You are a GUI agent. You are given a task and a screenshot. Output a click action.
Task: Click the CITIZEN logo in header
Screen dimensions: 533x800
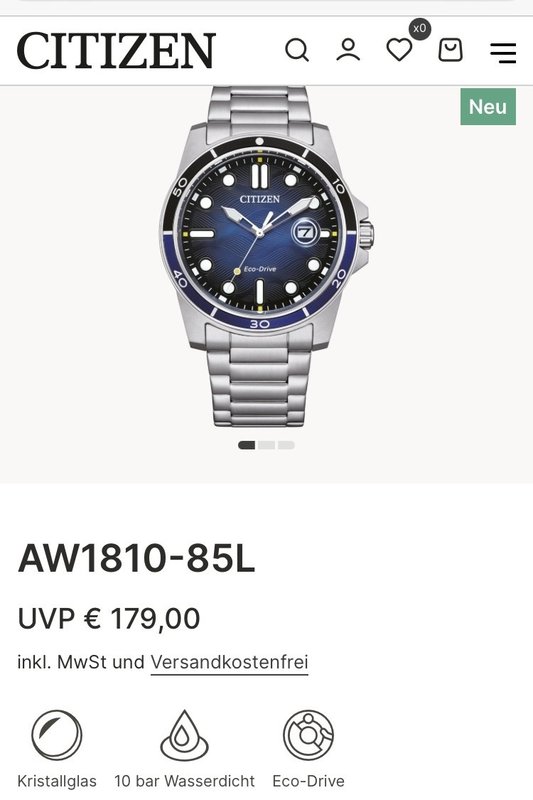pyautogui.click(x=117, y=51)
